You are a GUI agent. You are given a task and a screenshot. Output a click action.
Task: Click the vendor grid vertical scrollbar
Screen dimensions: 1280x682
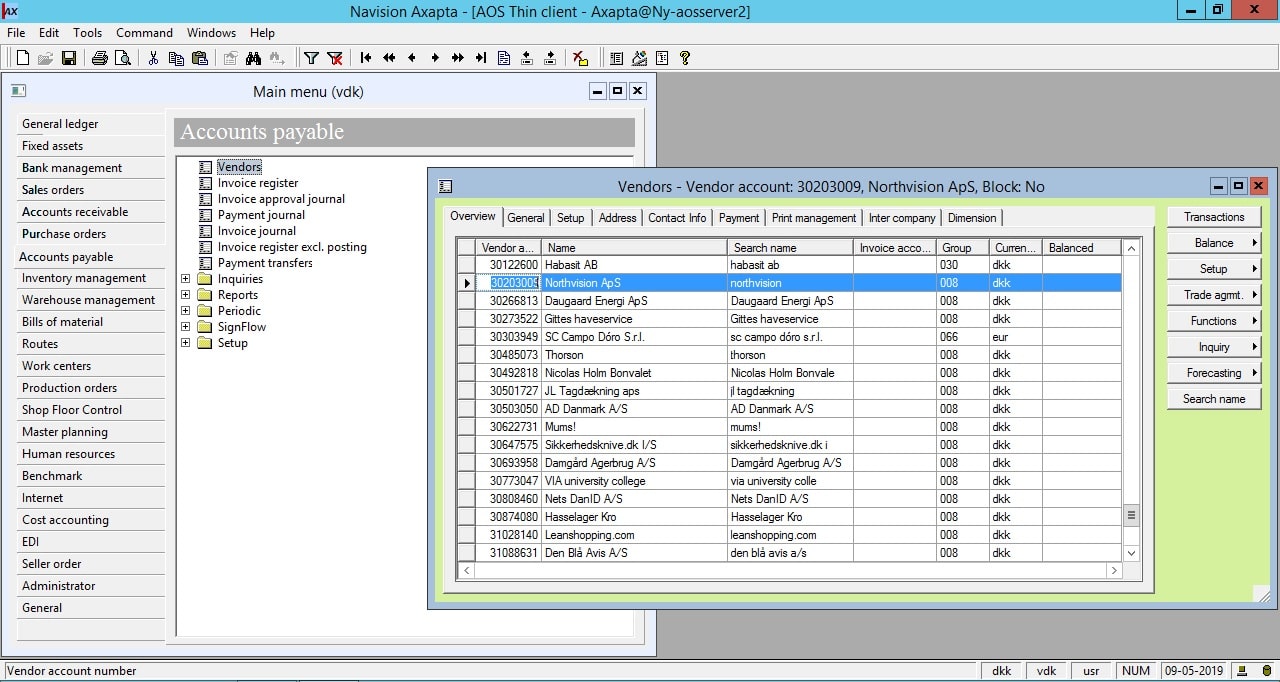pos(1132,400)
